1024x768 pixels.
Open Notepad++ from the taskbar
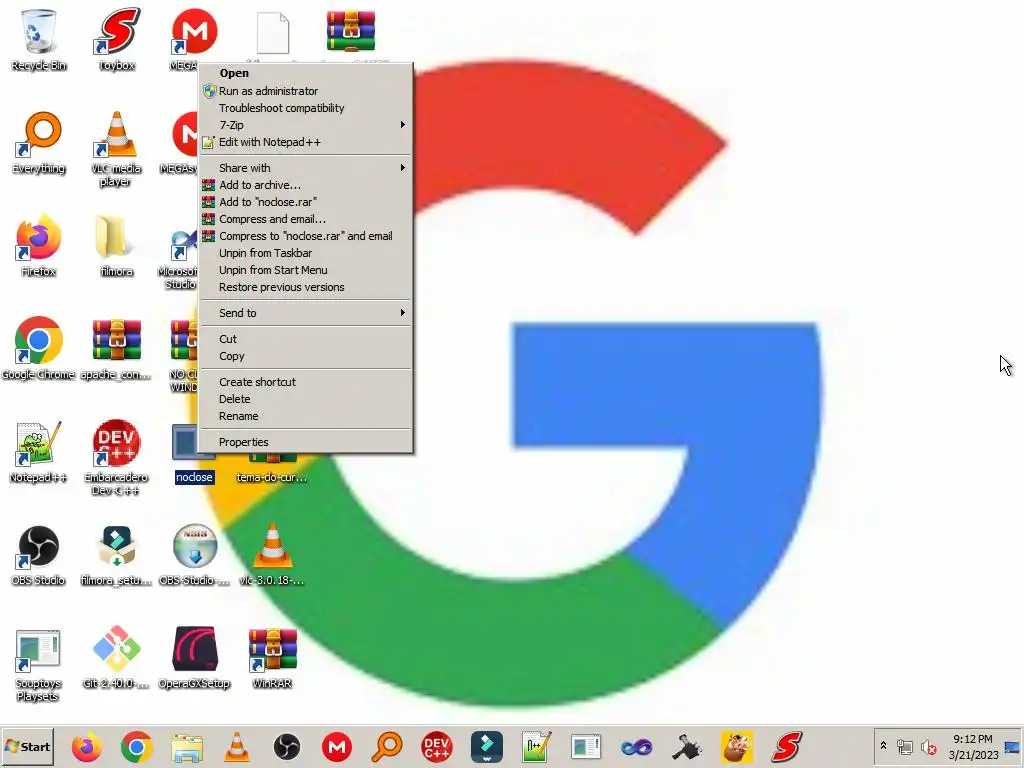click(x=536, y=746)
